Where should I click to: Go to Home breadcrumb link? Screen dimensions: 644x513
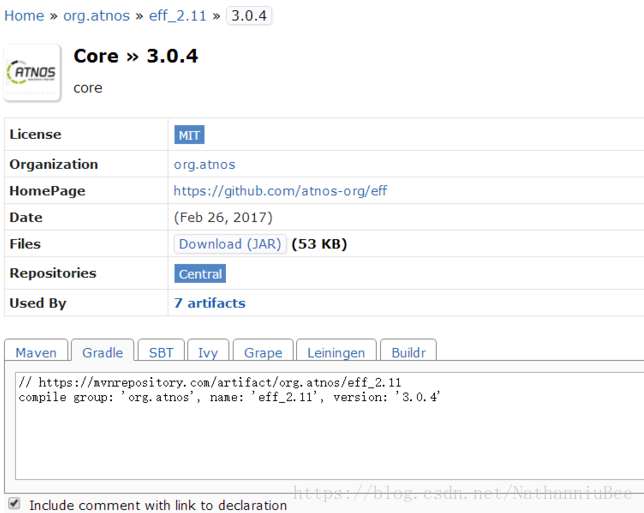click(x=24, y=16)
